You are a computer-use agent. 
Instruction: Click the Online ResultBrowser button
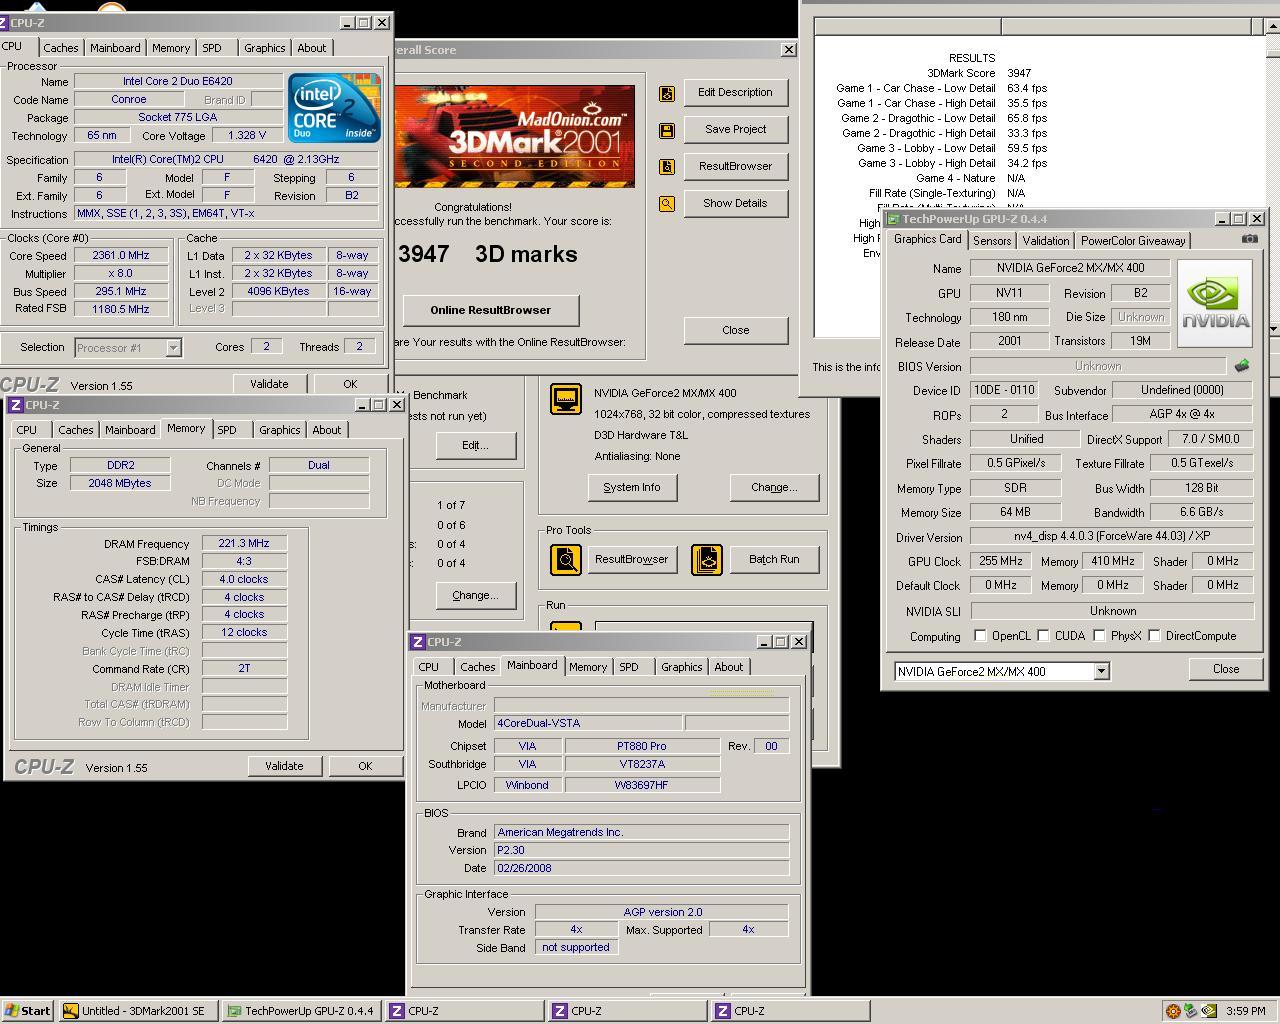pos(490,310)
